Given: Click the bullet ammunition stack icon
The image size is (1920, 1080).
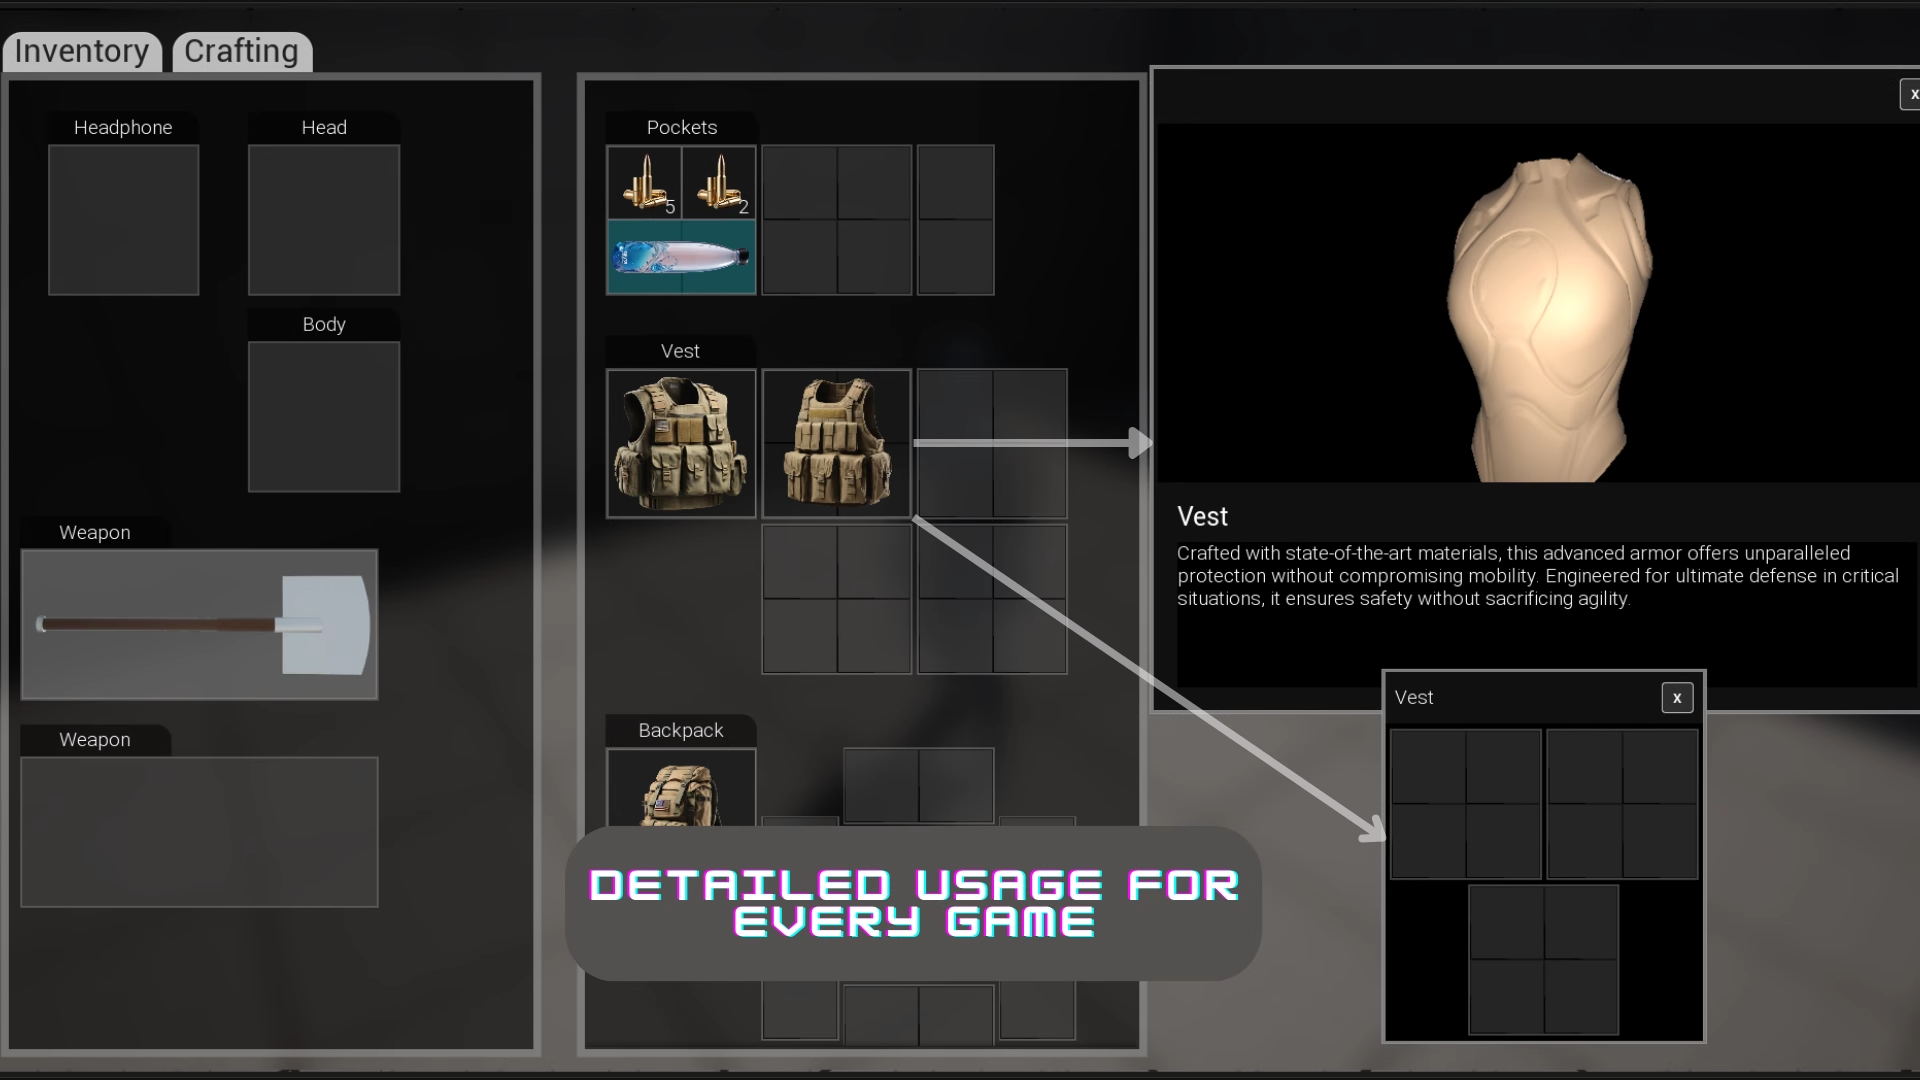Looking at the screenshot, I should [645, 182].
